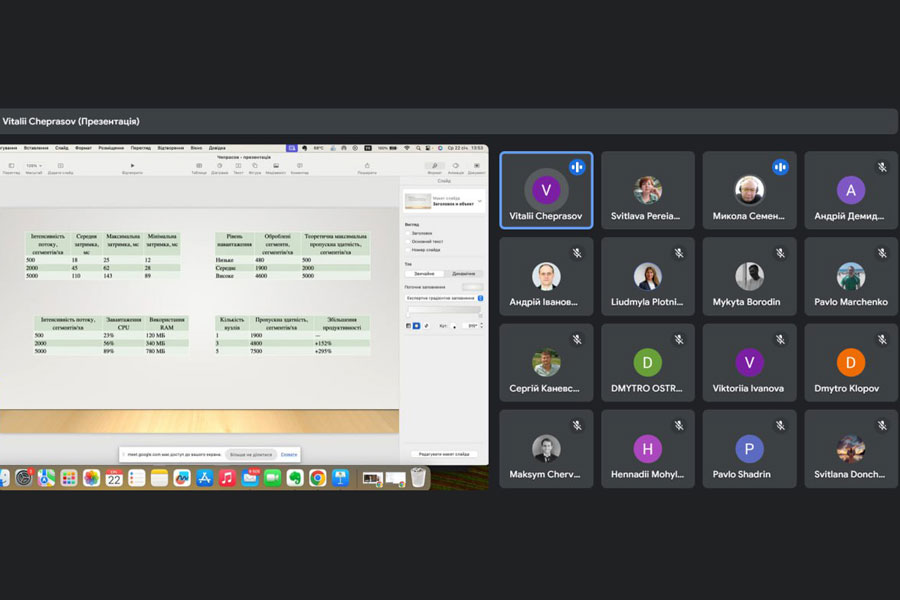Click the Play slideshow icon in Keynote toolbar

point(133,166)
